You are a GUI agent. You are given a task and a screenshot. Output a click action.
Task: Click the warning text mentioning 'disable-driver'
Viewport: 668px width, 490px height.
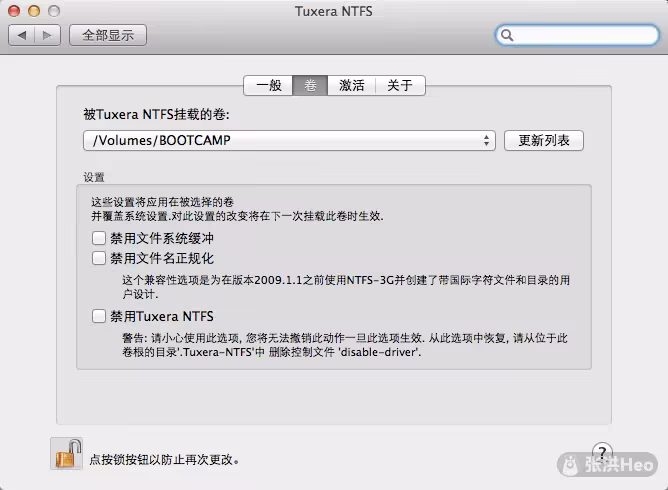pyautogui.click(x=345, y=345)
